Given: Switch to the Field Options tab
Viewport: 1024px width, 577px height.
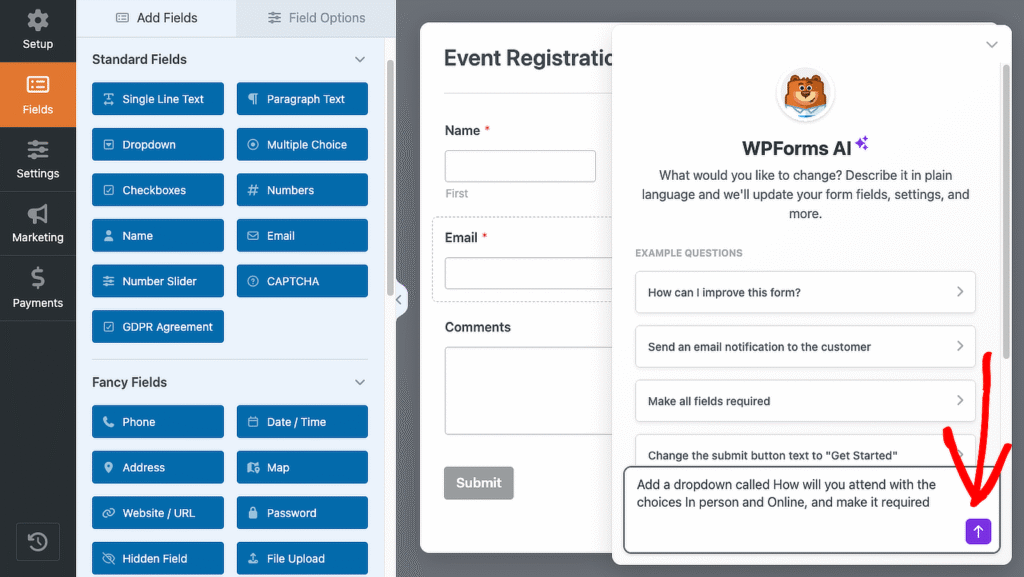Looking at the screenshot, I should pos(316,18).
